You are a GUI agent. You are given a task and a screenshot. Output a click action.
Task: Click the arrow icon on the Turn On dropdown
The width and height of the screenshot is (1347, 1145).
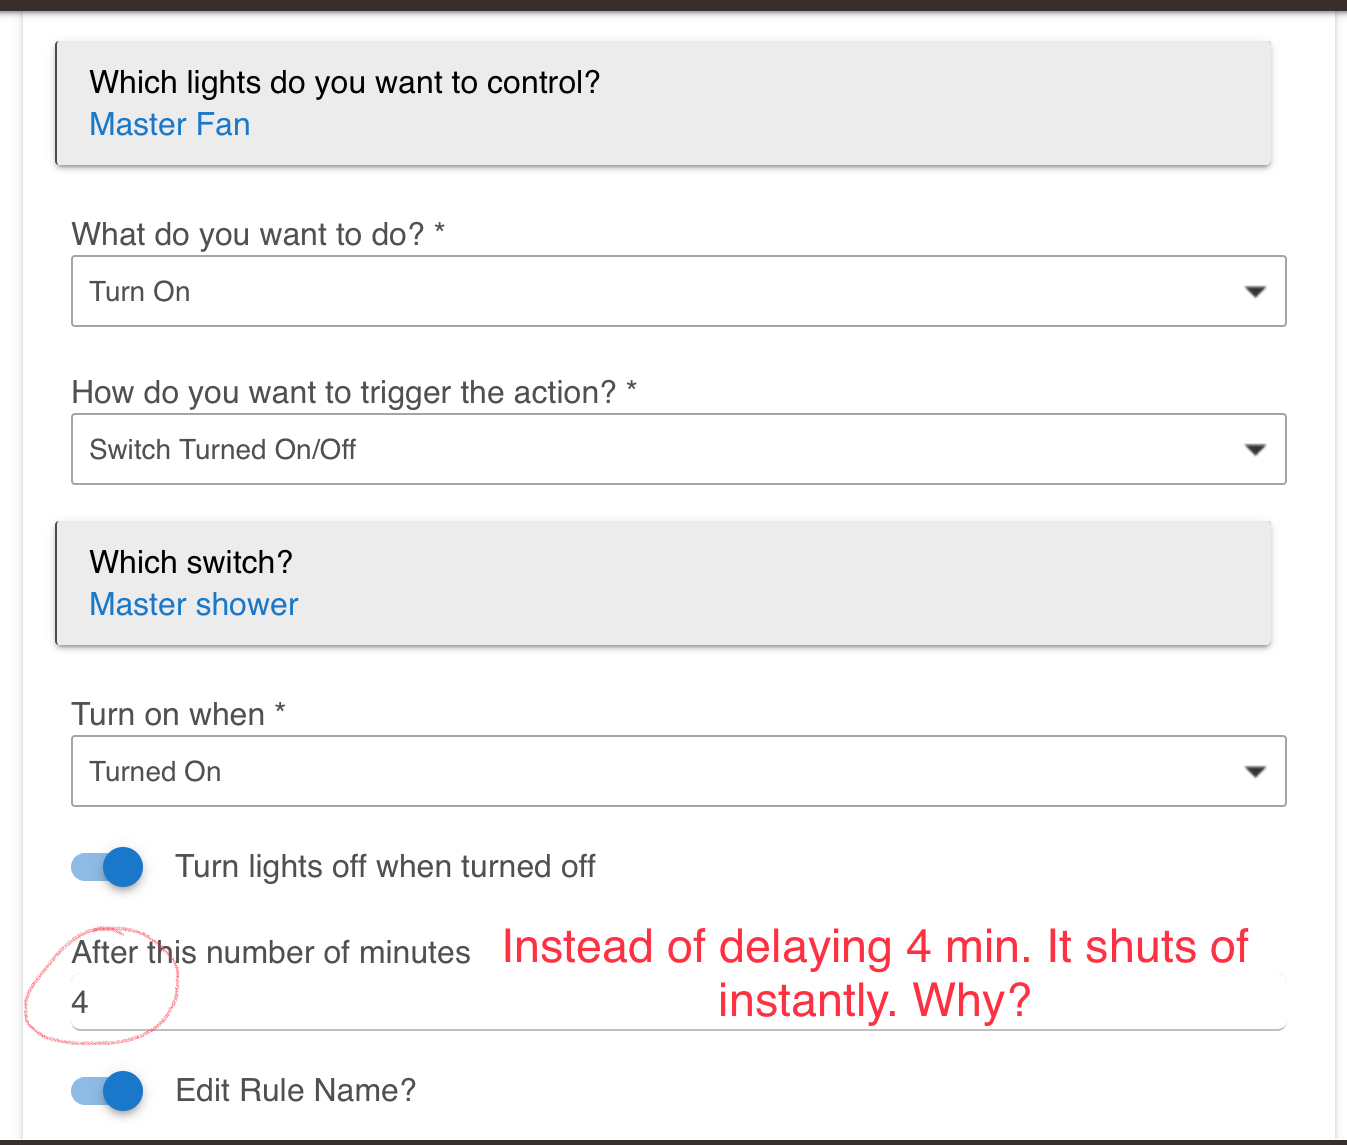coord(1254,292)
